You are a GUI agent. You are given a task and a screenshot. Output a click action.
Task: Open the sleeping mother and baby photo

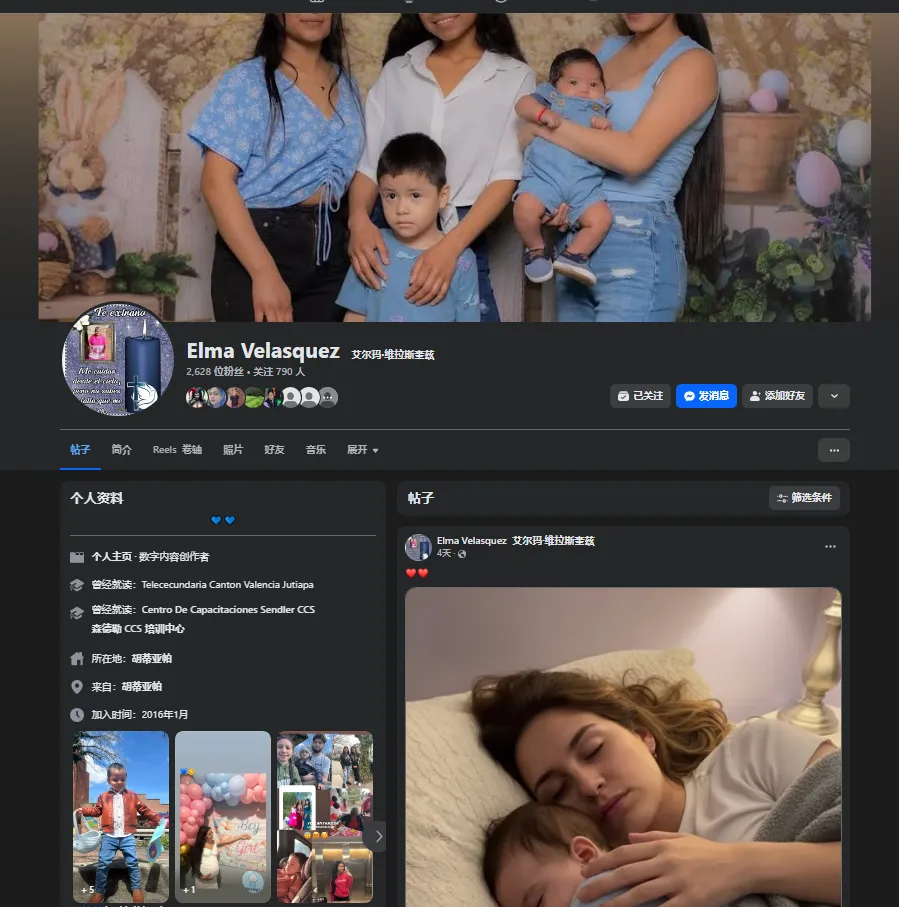click(x=623, y=746)
